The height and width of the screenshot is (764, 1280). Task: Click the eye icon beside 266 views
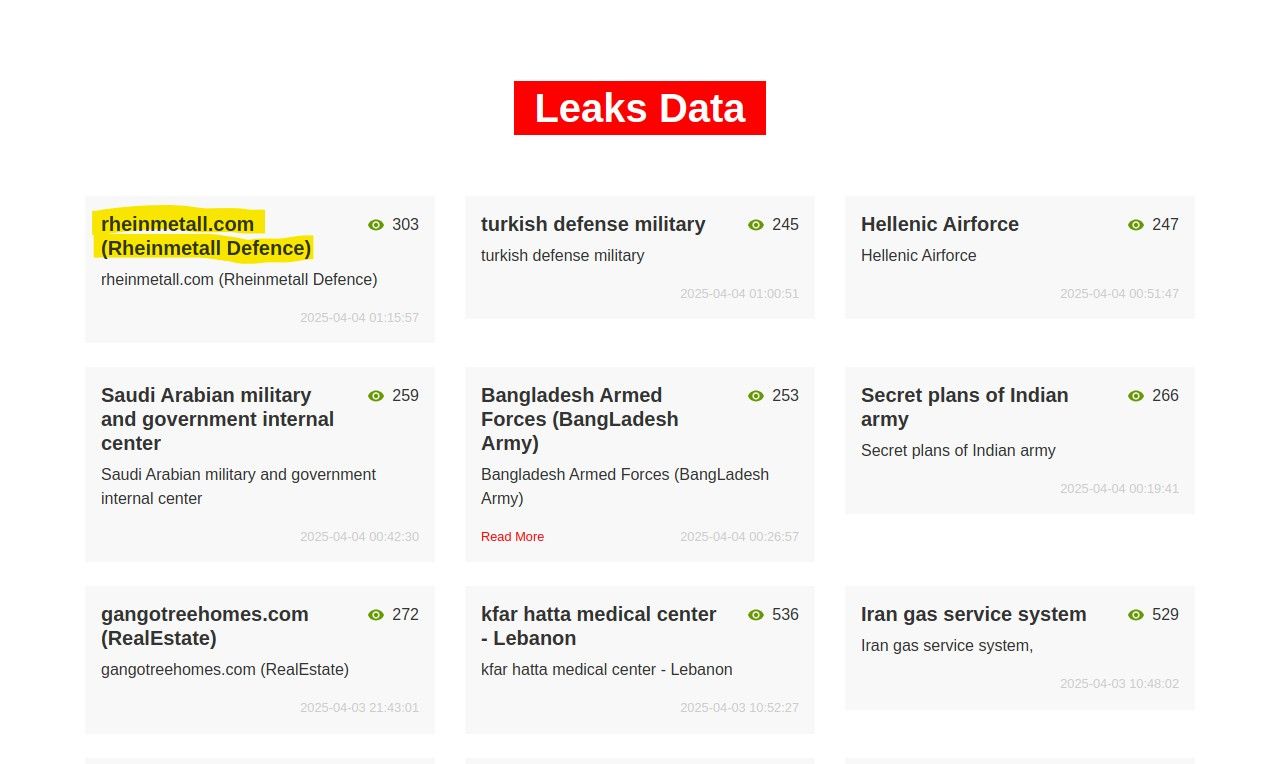pos(1136,396)
